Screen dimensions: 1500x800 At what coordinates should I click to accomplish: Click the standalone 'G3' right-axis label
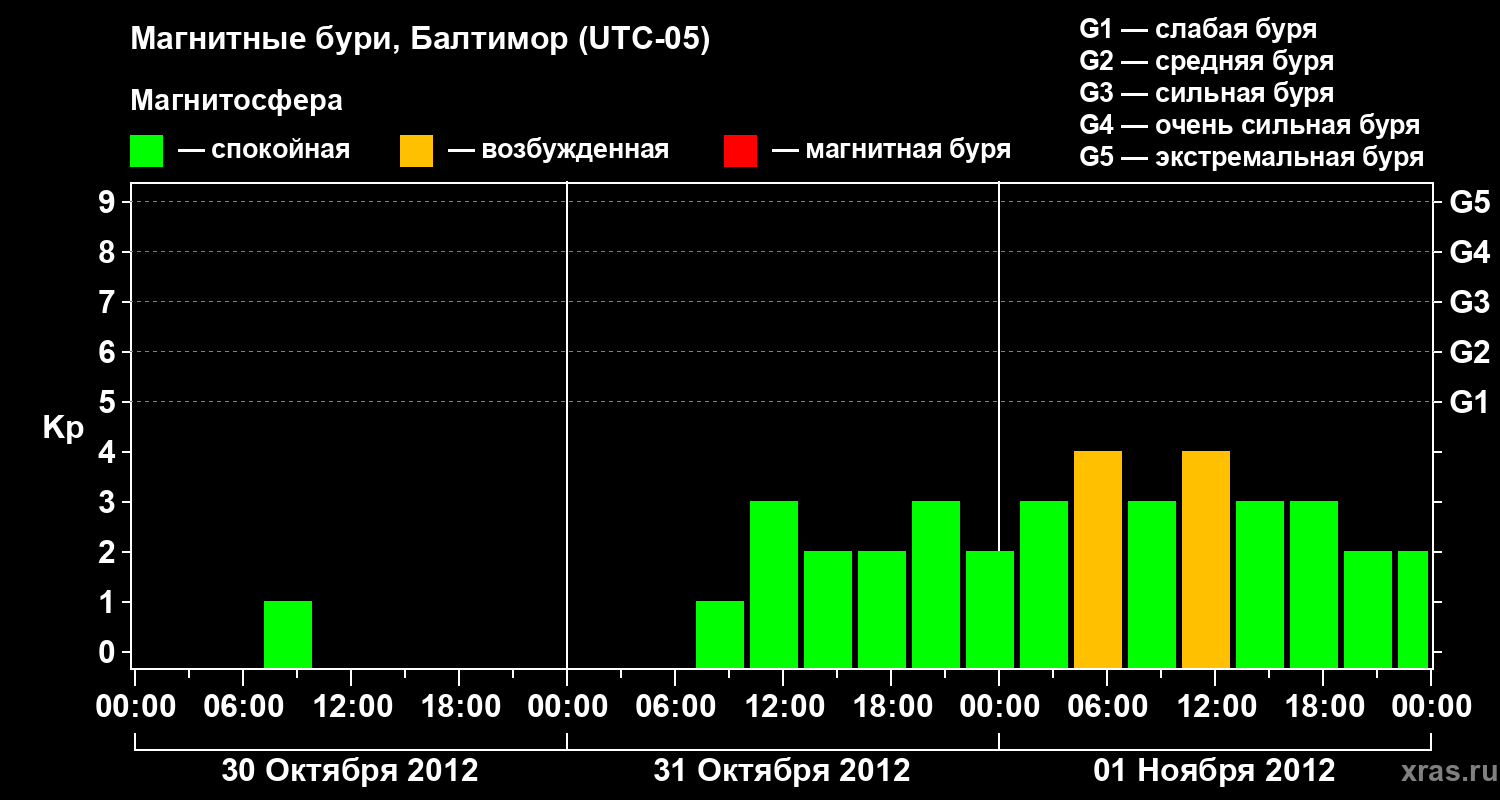pos(1469,302)
